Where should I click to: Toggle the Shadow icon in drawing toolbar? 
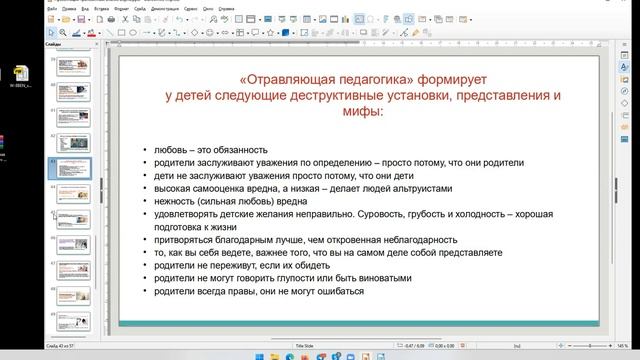tap(363, 33)
